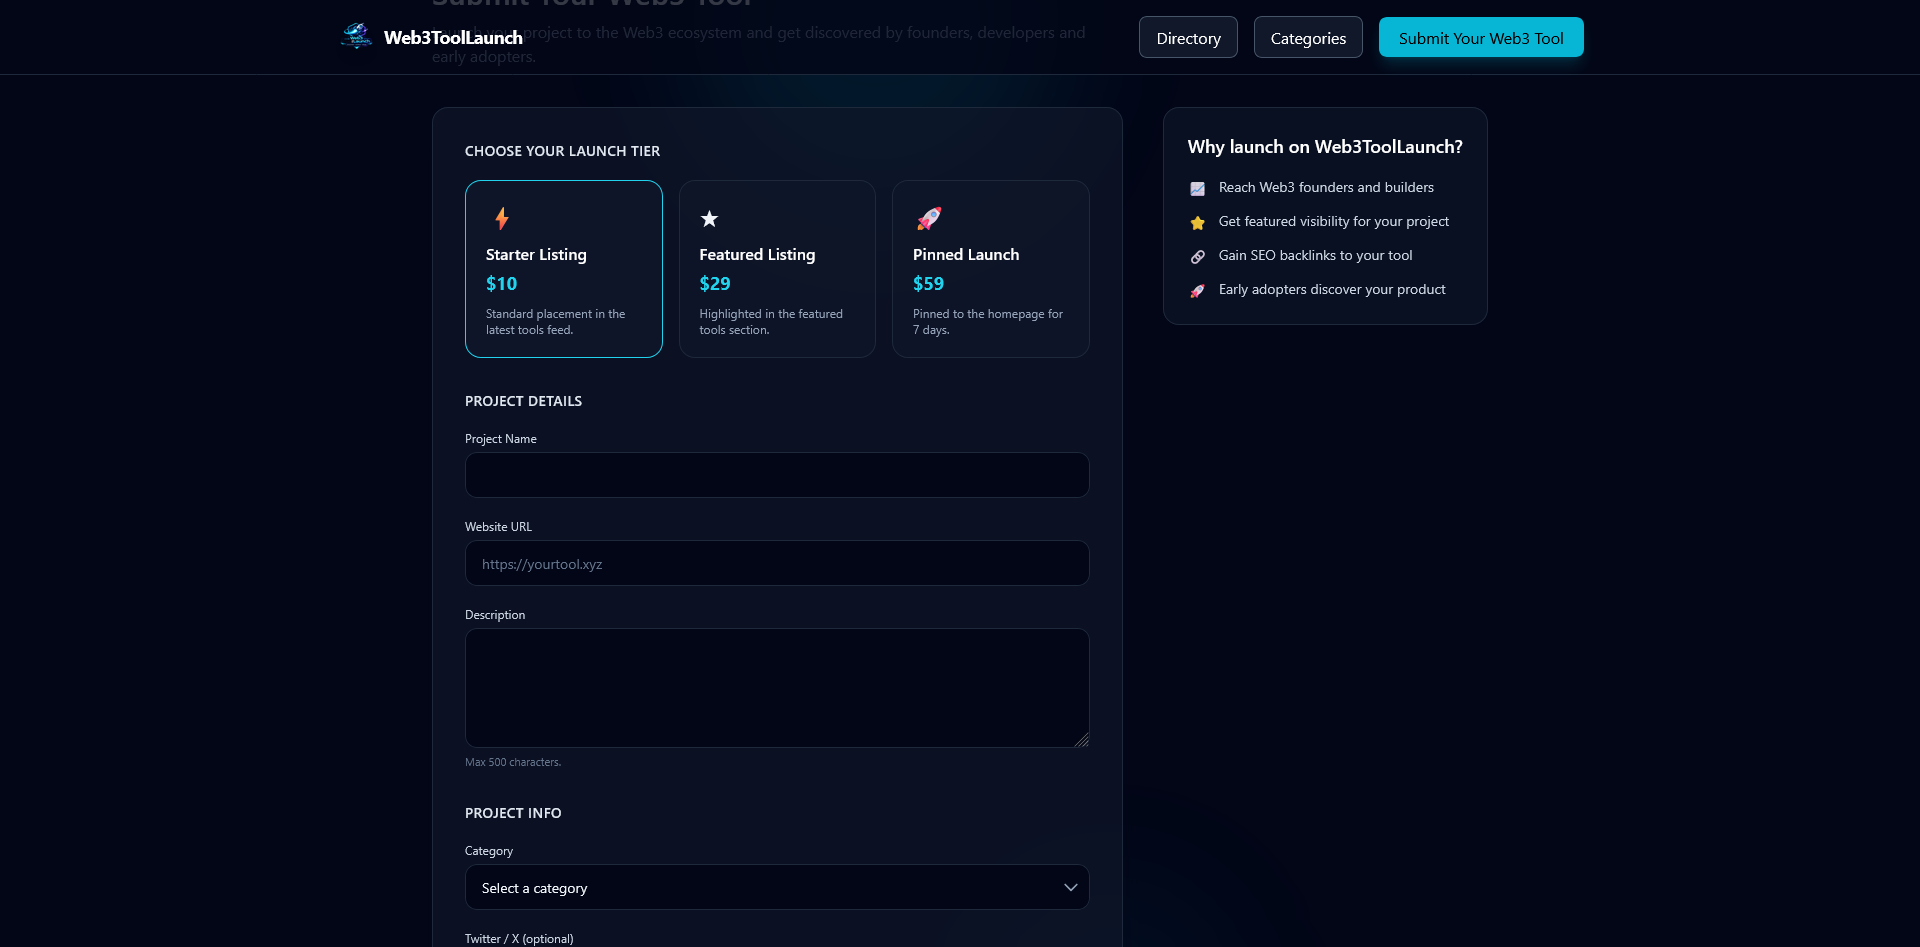Screen dimensions: 1920x947
Task: Click the 'PROJECT INFO' heading
Action: coord(513,813)
